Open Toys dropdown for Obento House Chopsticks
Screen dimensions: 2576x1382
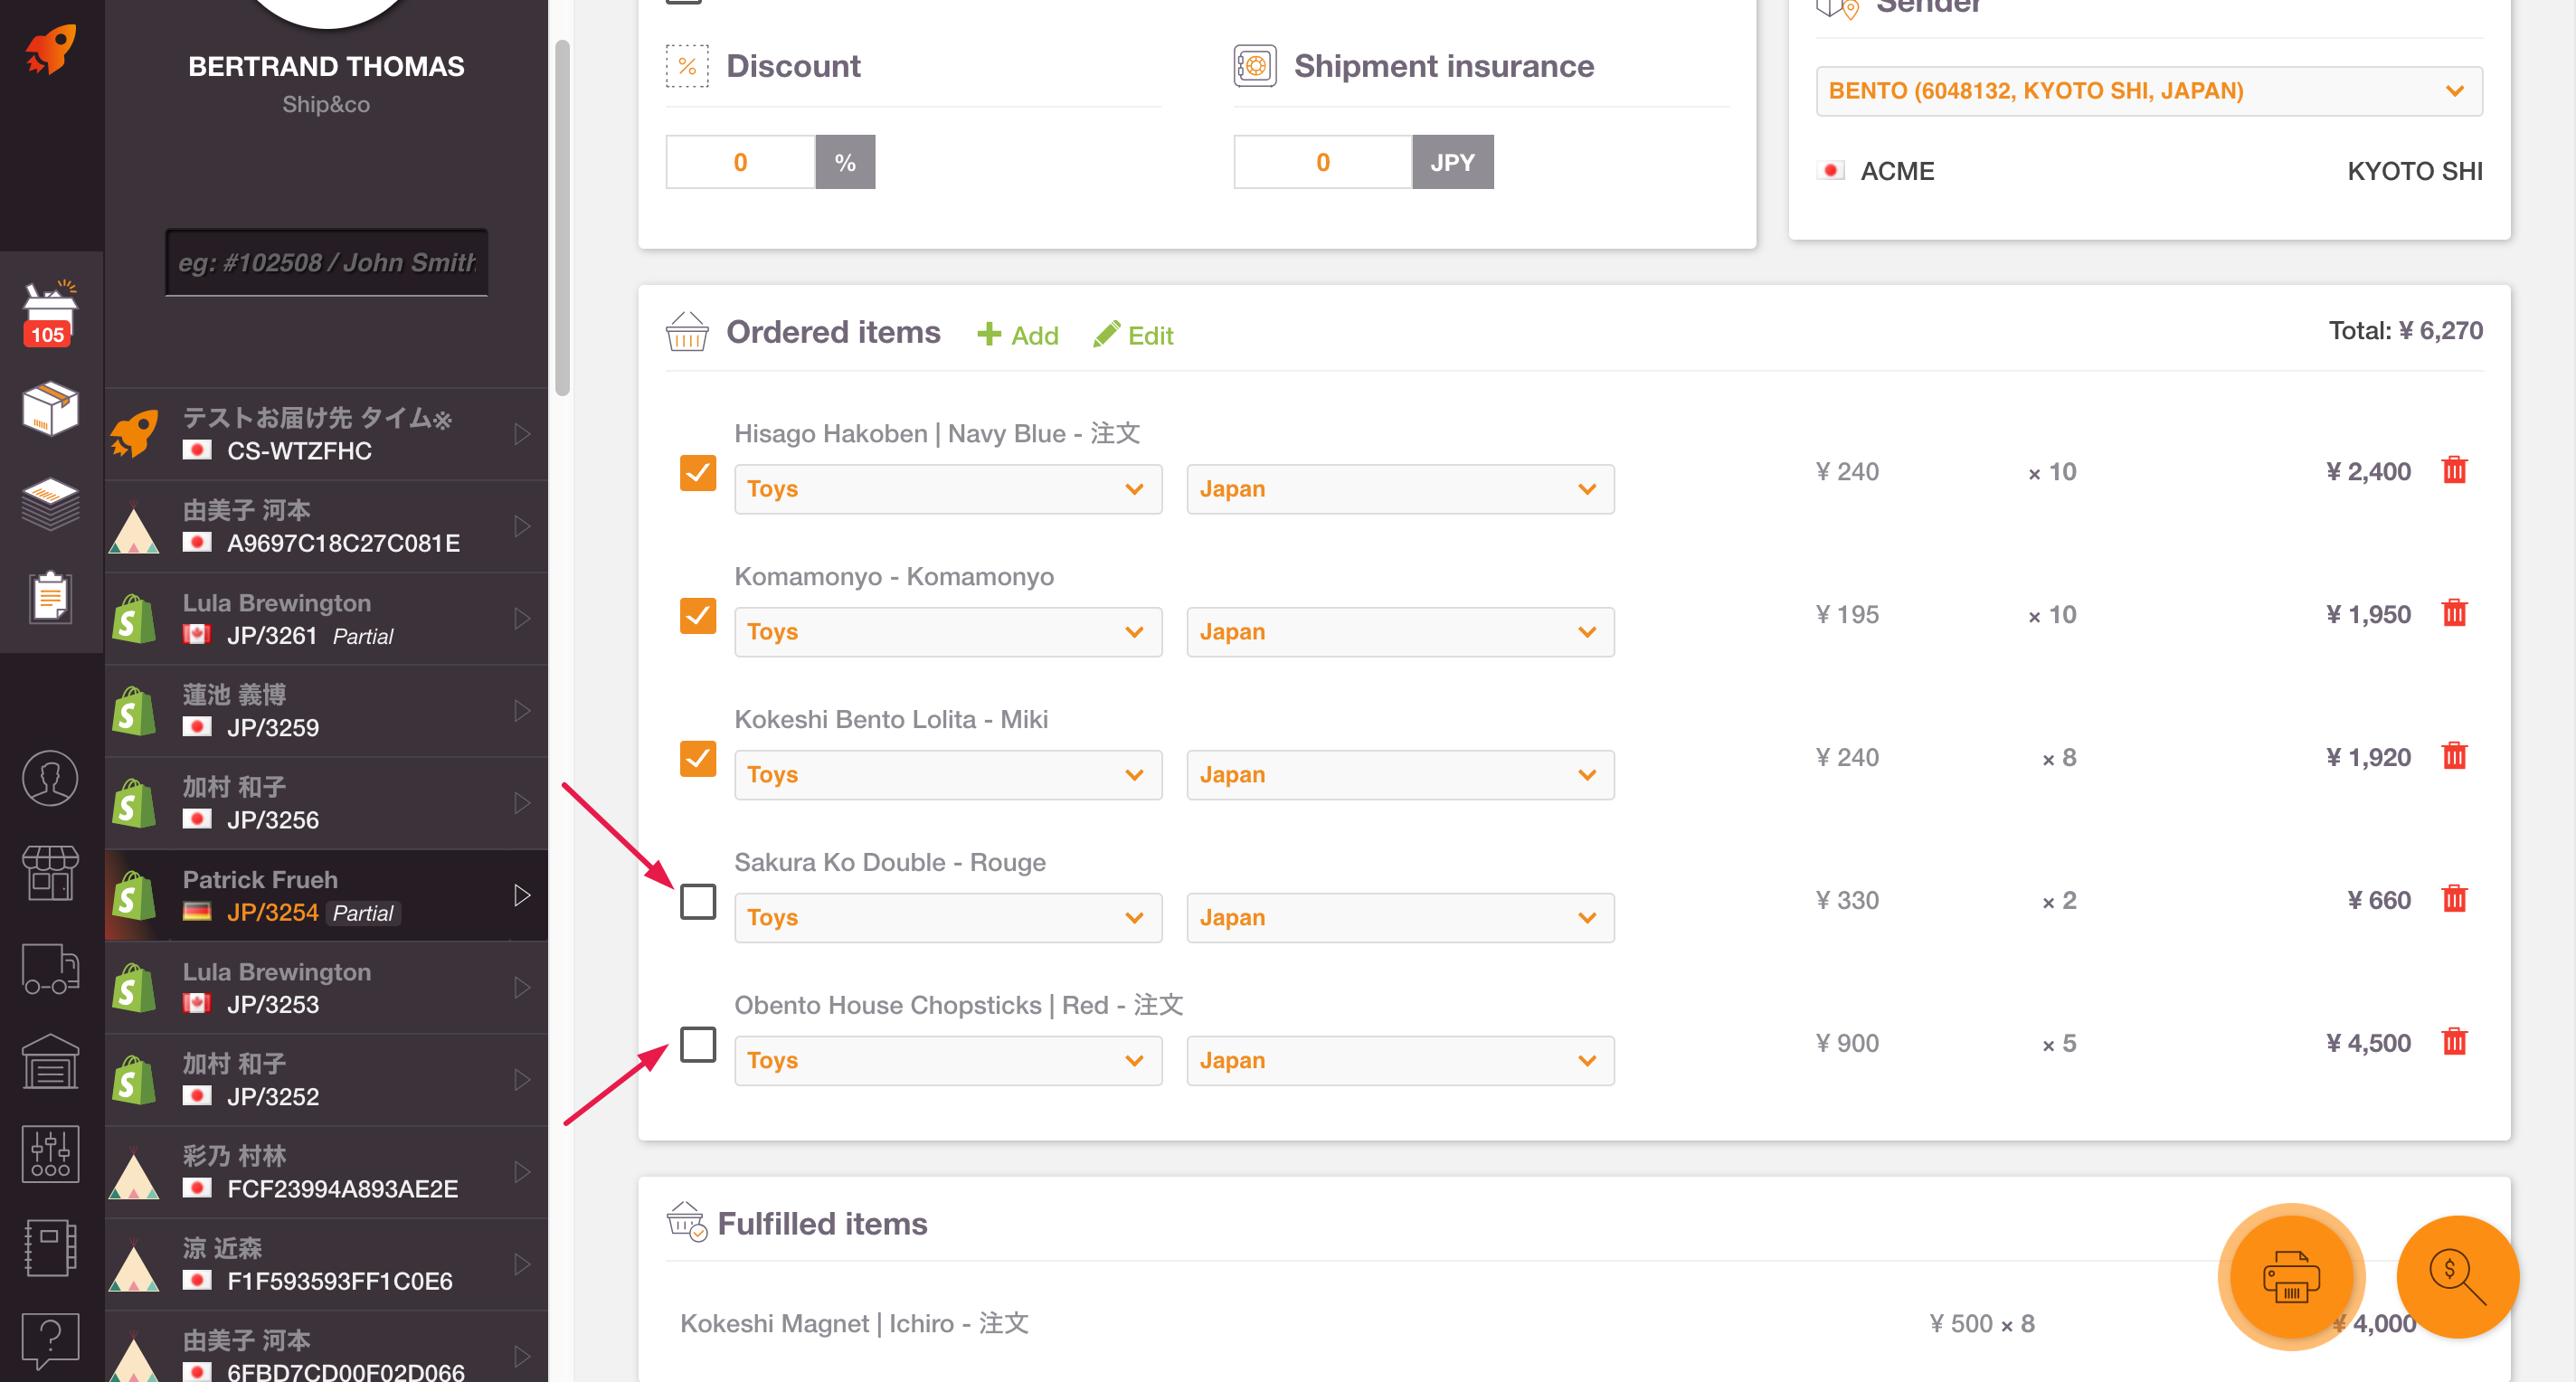(948, 1061)
